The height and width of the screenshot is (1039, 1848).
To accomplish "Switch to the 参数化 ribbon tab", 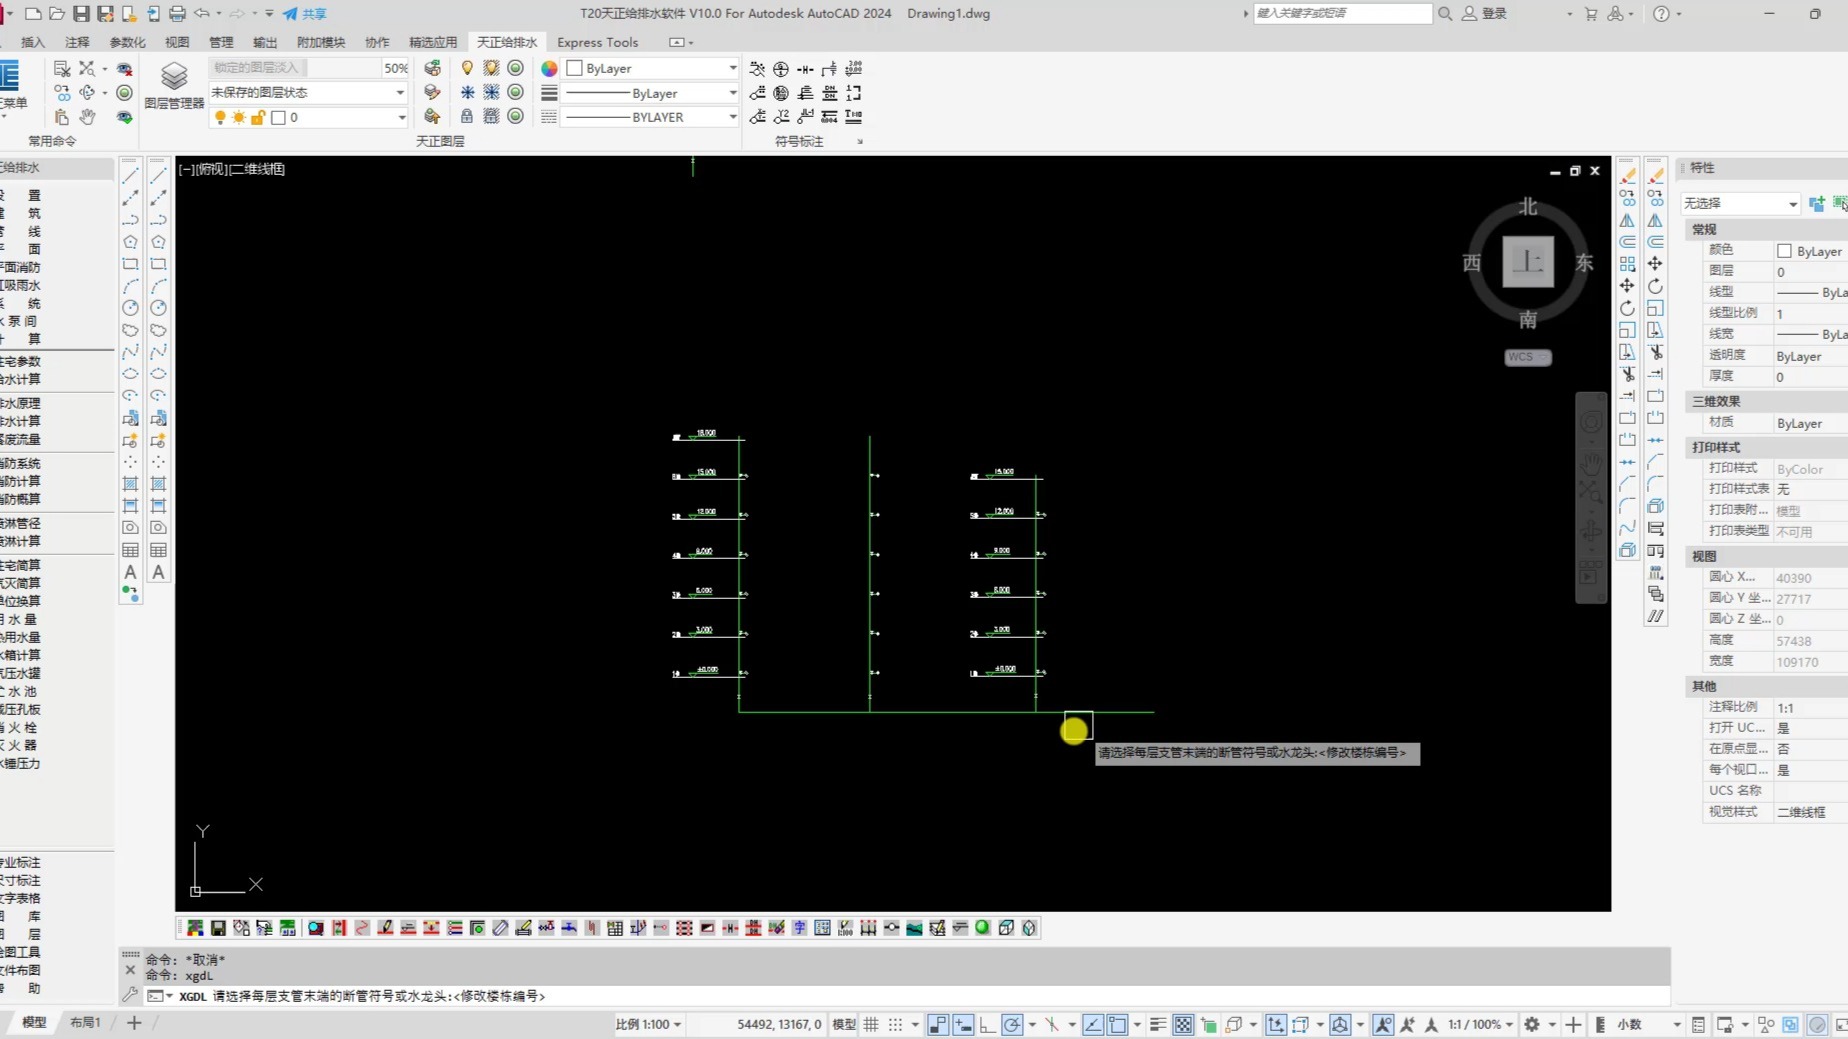I will click(x=127, y=42).
